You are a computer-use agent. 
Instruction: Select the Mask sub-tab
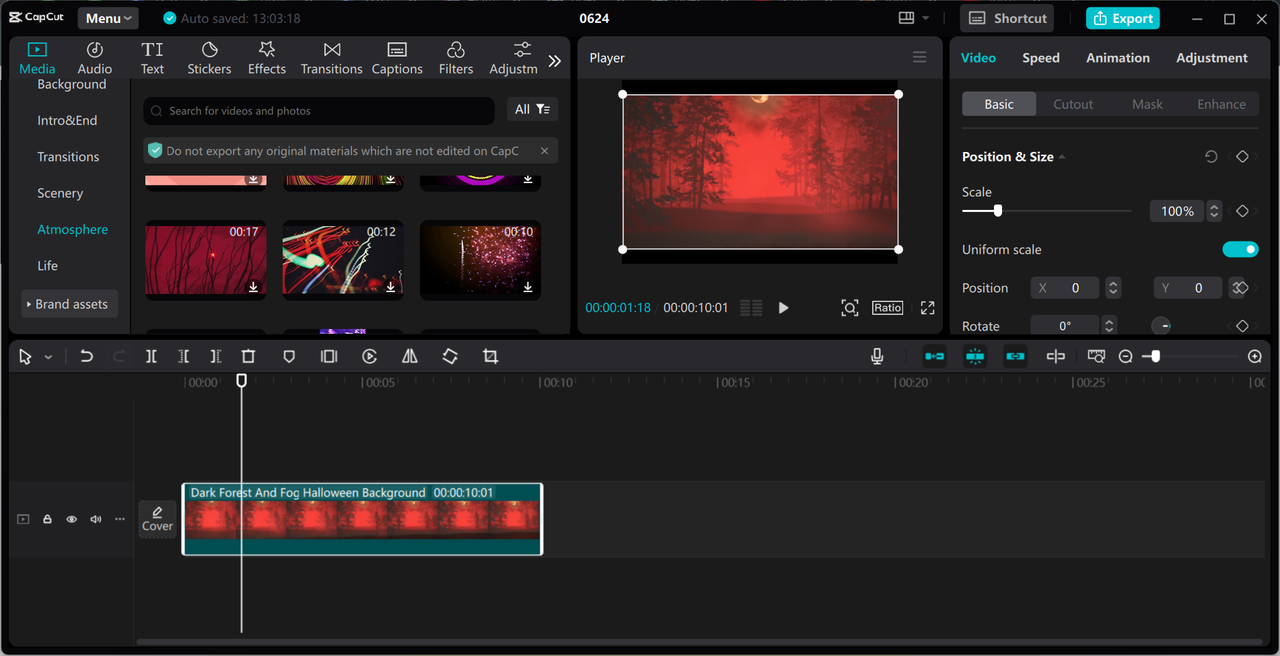click(x=1147, y=104)
